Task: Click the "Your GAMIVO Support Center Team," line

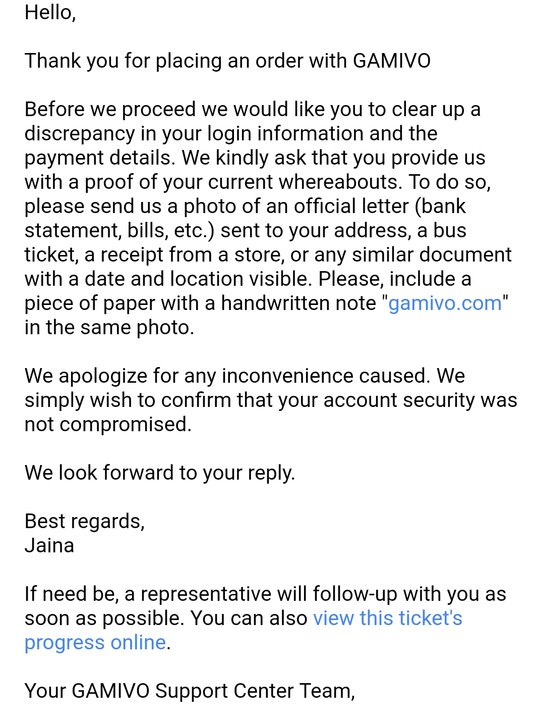Action: [190, 691]
